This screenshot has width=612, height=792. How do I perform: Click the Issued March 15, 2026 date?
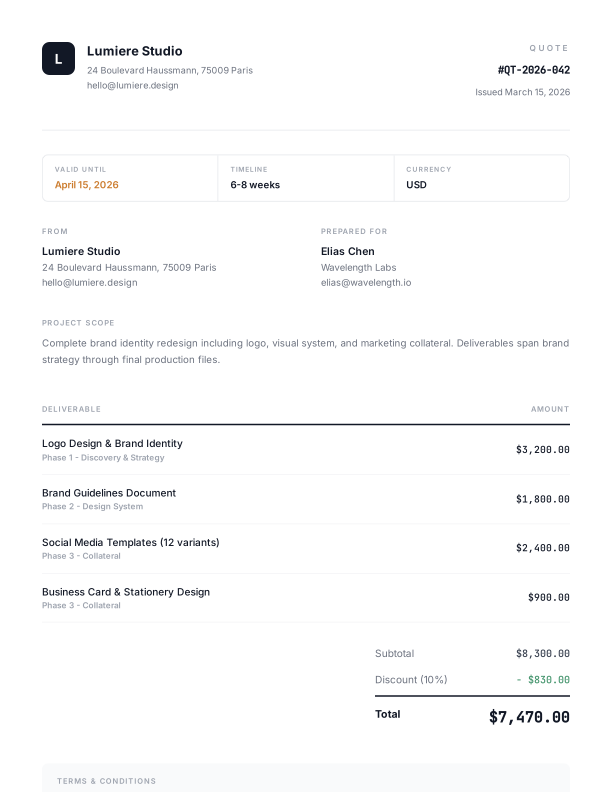(x=522, y=92)
